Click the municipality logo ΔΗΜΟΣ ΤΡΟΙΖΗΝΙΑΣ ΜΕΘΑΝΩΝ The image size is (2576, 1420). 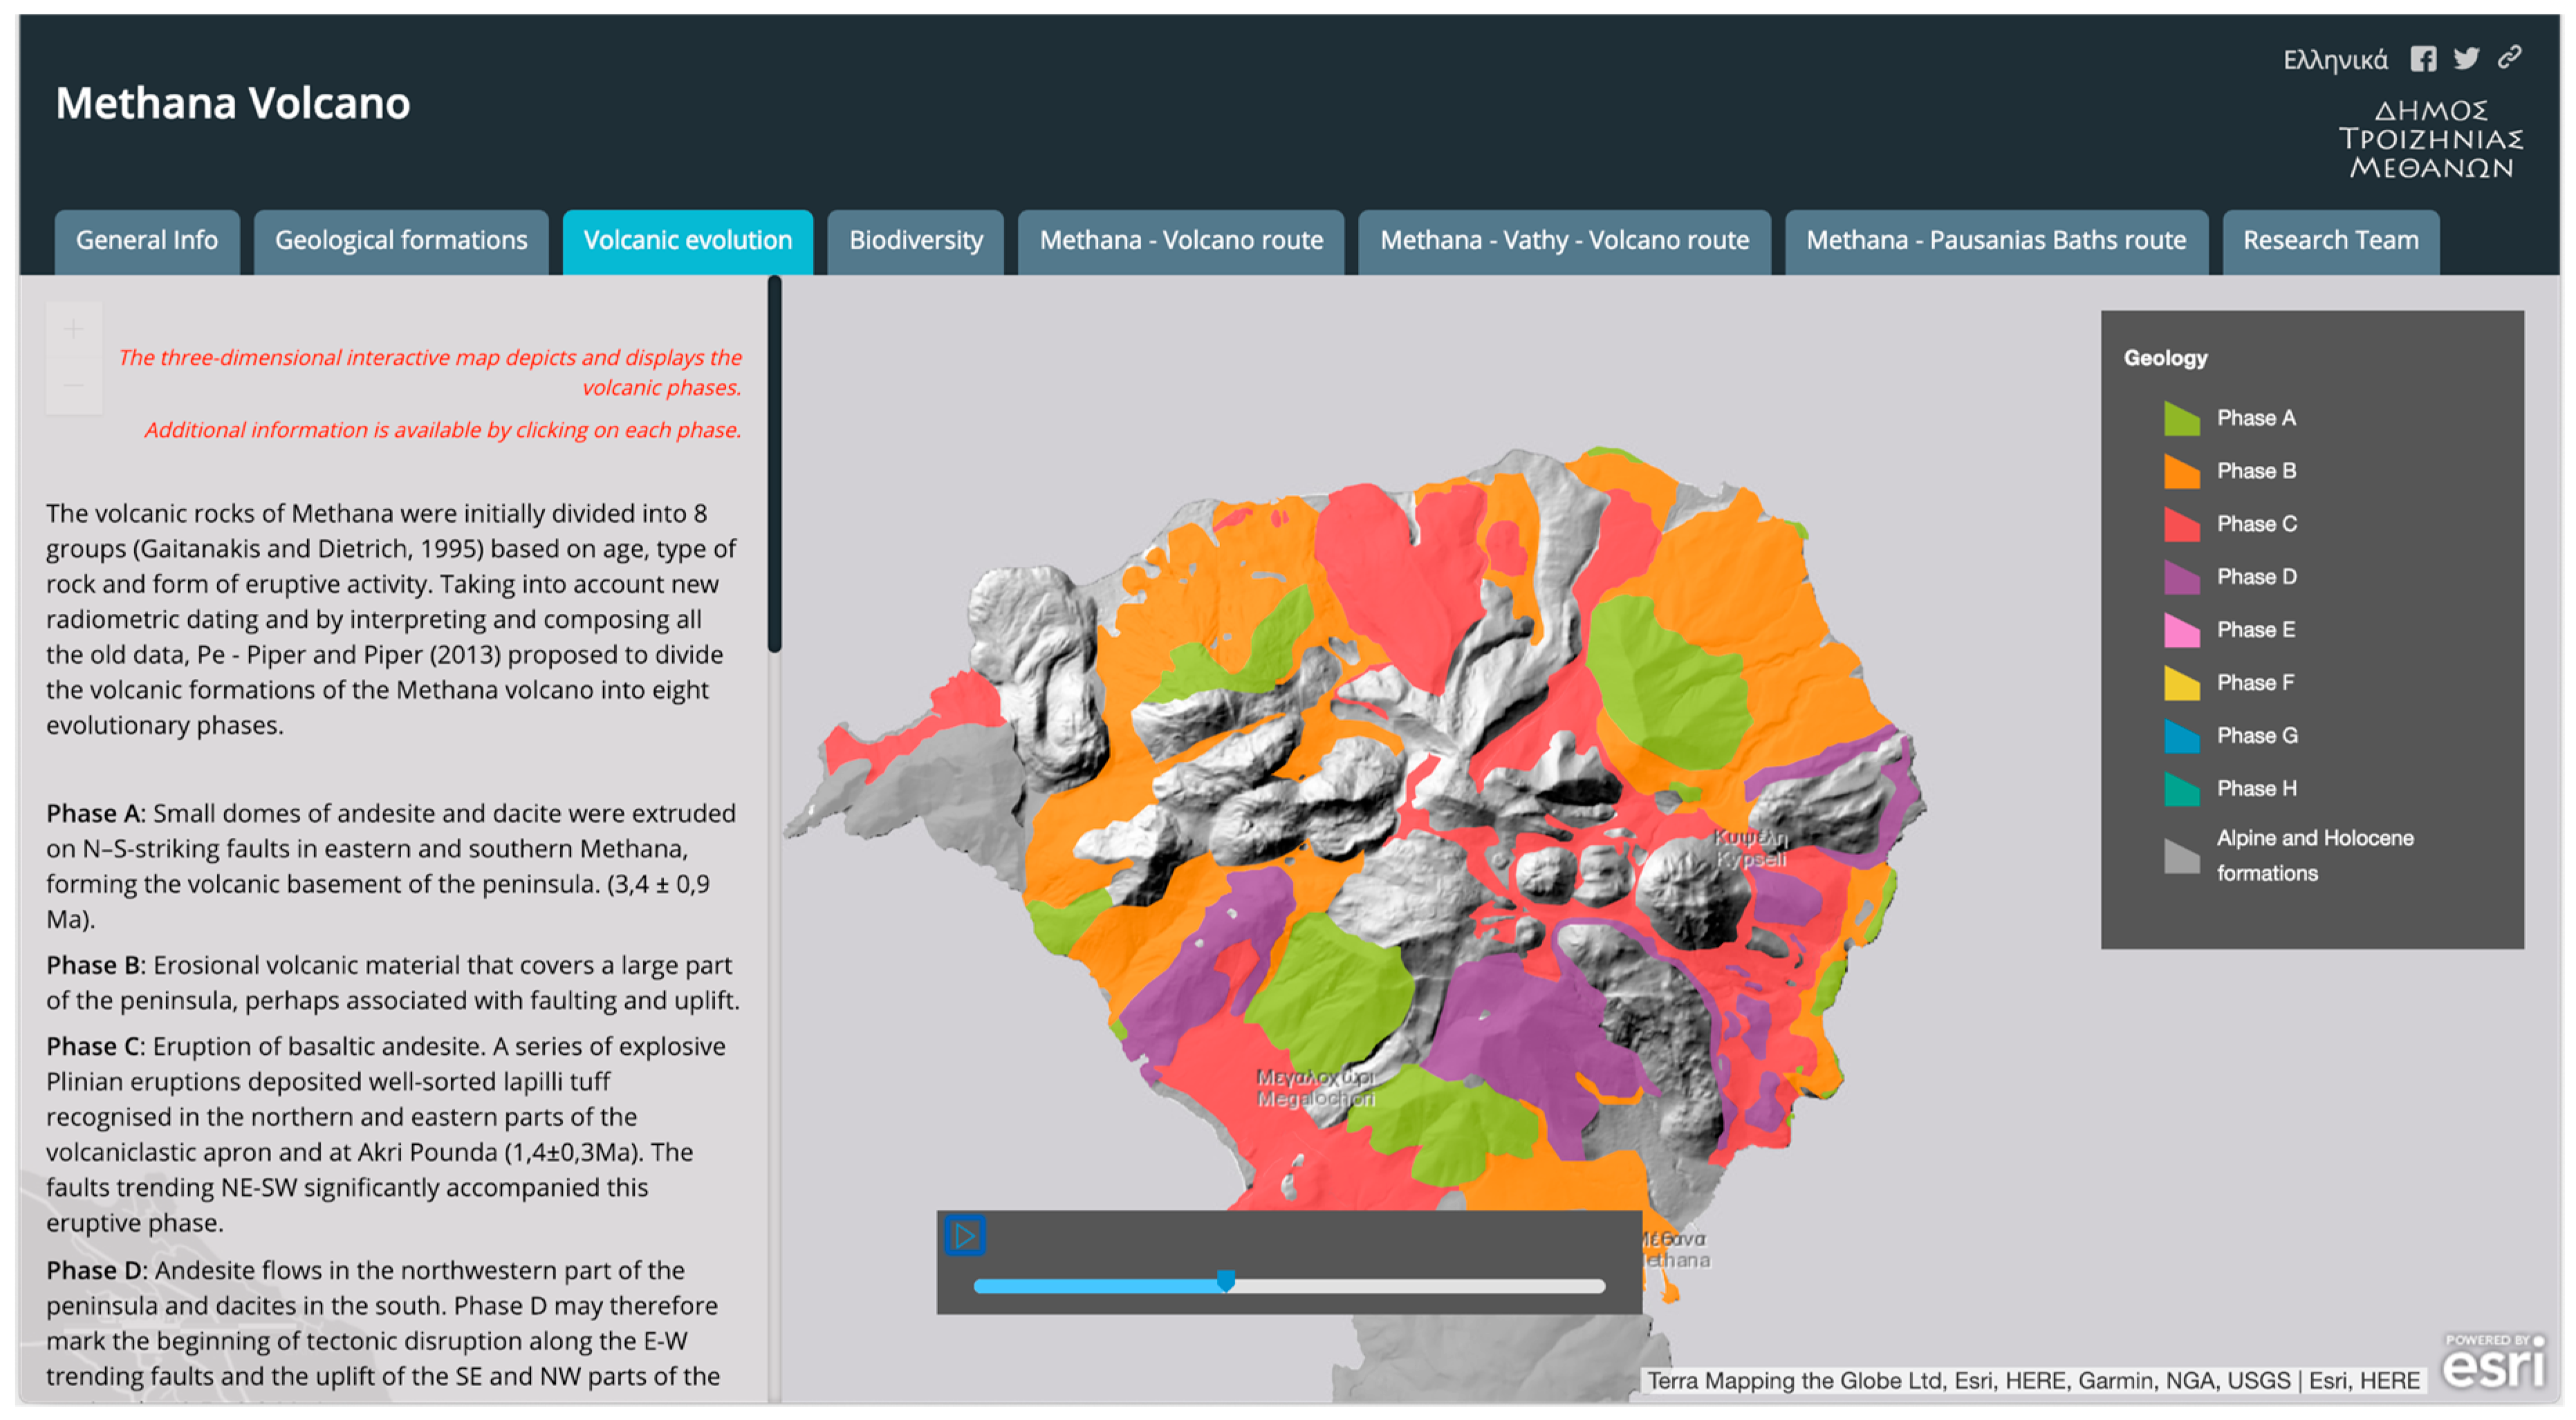tap(2430, 139)
